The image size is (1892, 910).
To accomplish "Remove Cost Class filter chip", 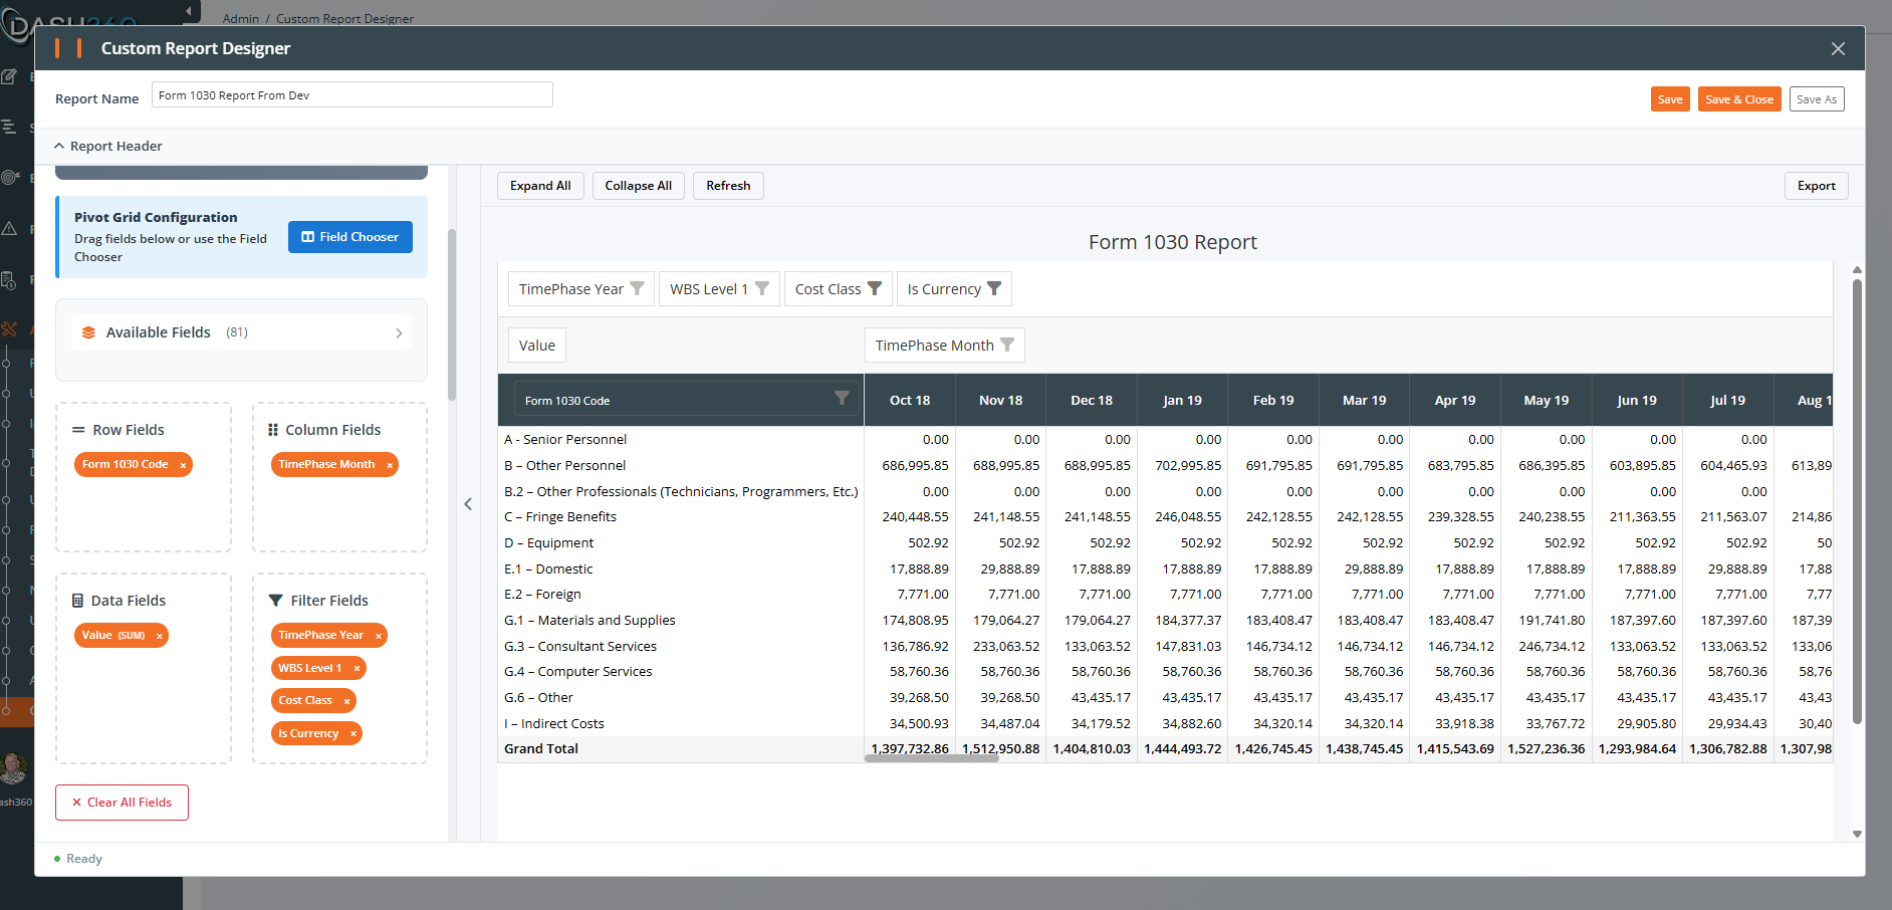I will 346,701.
